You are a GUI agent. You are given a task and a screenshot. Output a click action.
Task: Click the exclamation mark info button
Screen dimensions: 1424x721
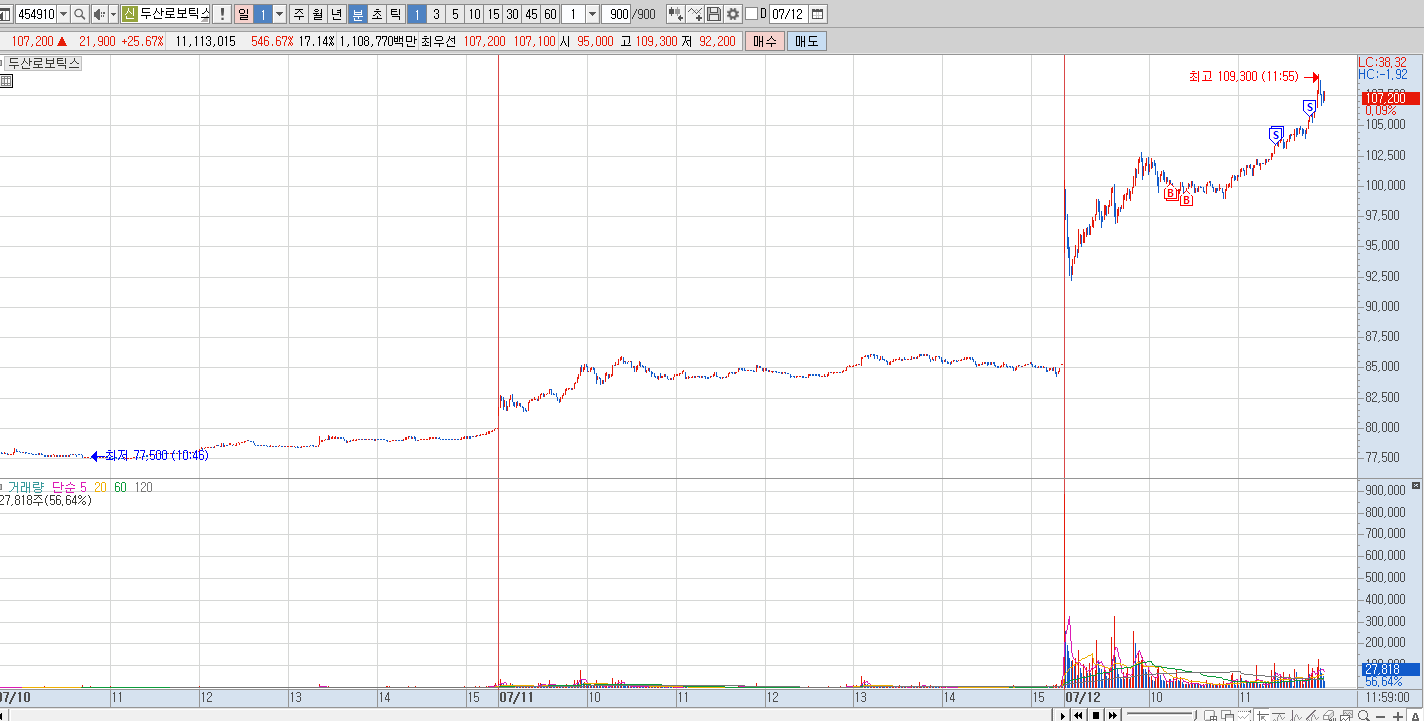[222, 14]
